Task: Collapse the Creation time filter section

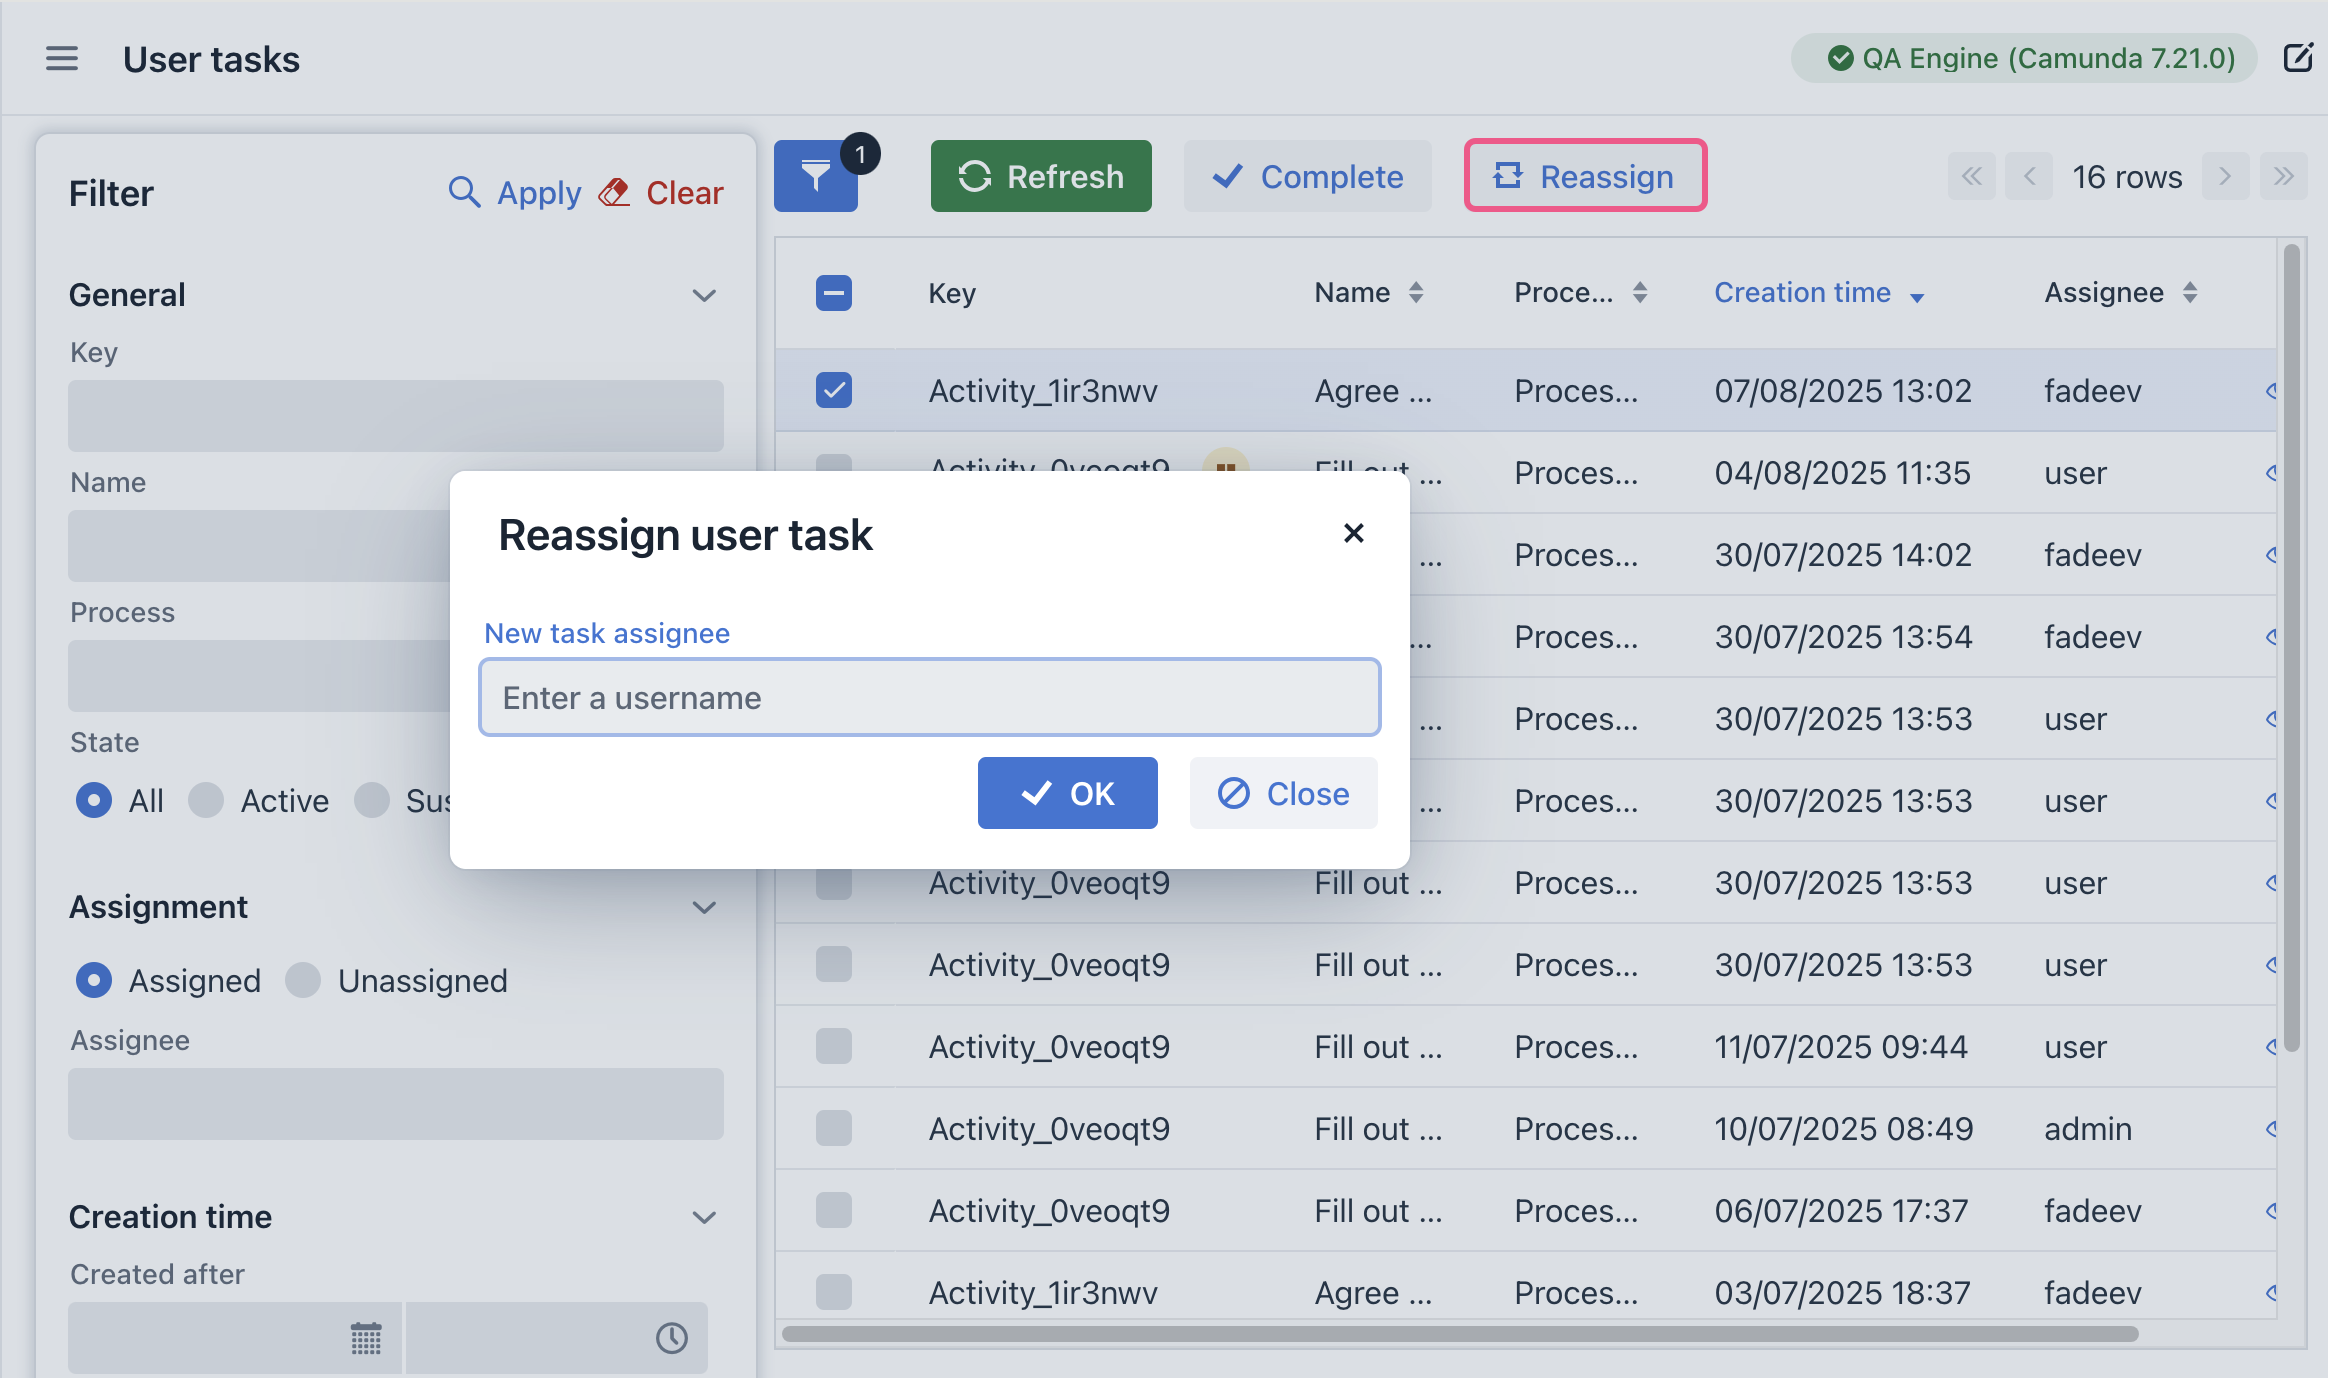Action: click(704, 1217)
